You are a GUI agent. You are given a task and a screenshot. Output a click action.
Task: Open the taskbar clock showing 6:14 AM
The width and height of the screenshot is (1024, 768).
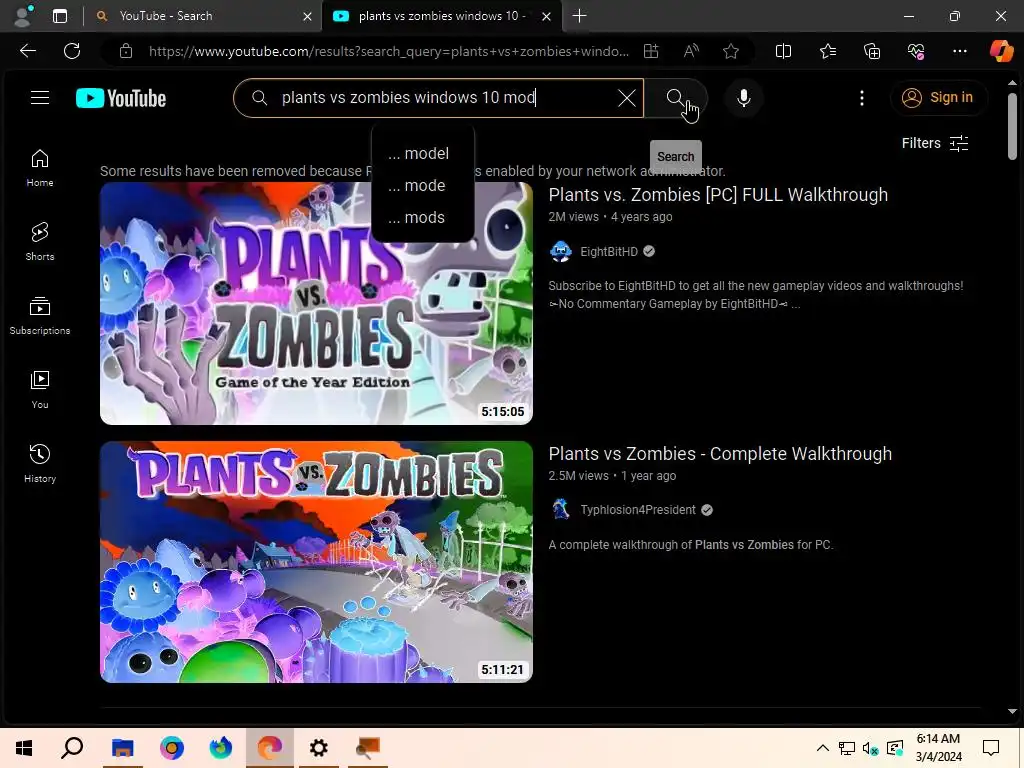(938, 748)
